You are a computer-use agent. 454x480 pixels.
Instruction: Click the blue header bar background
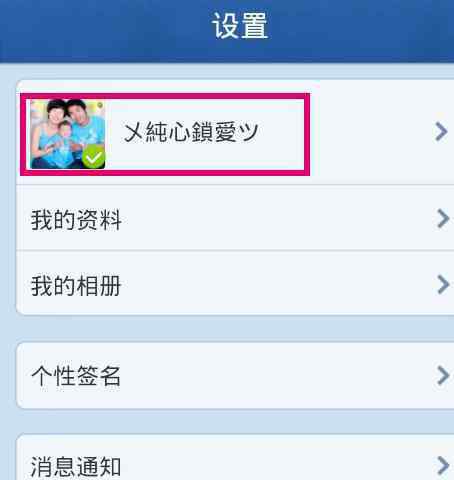(x=100, y=30)
